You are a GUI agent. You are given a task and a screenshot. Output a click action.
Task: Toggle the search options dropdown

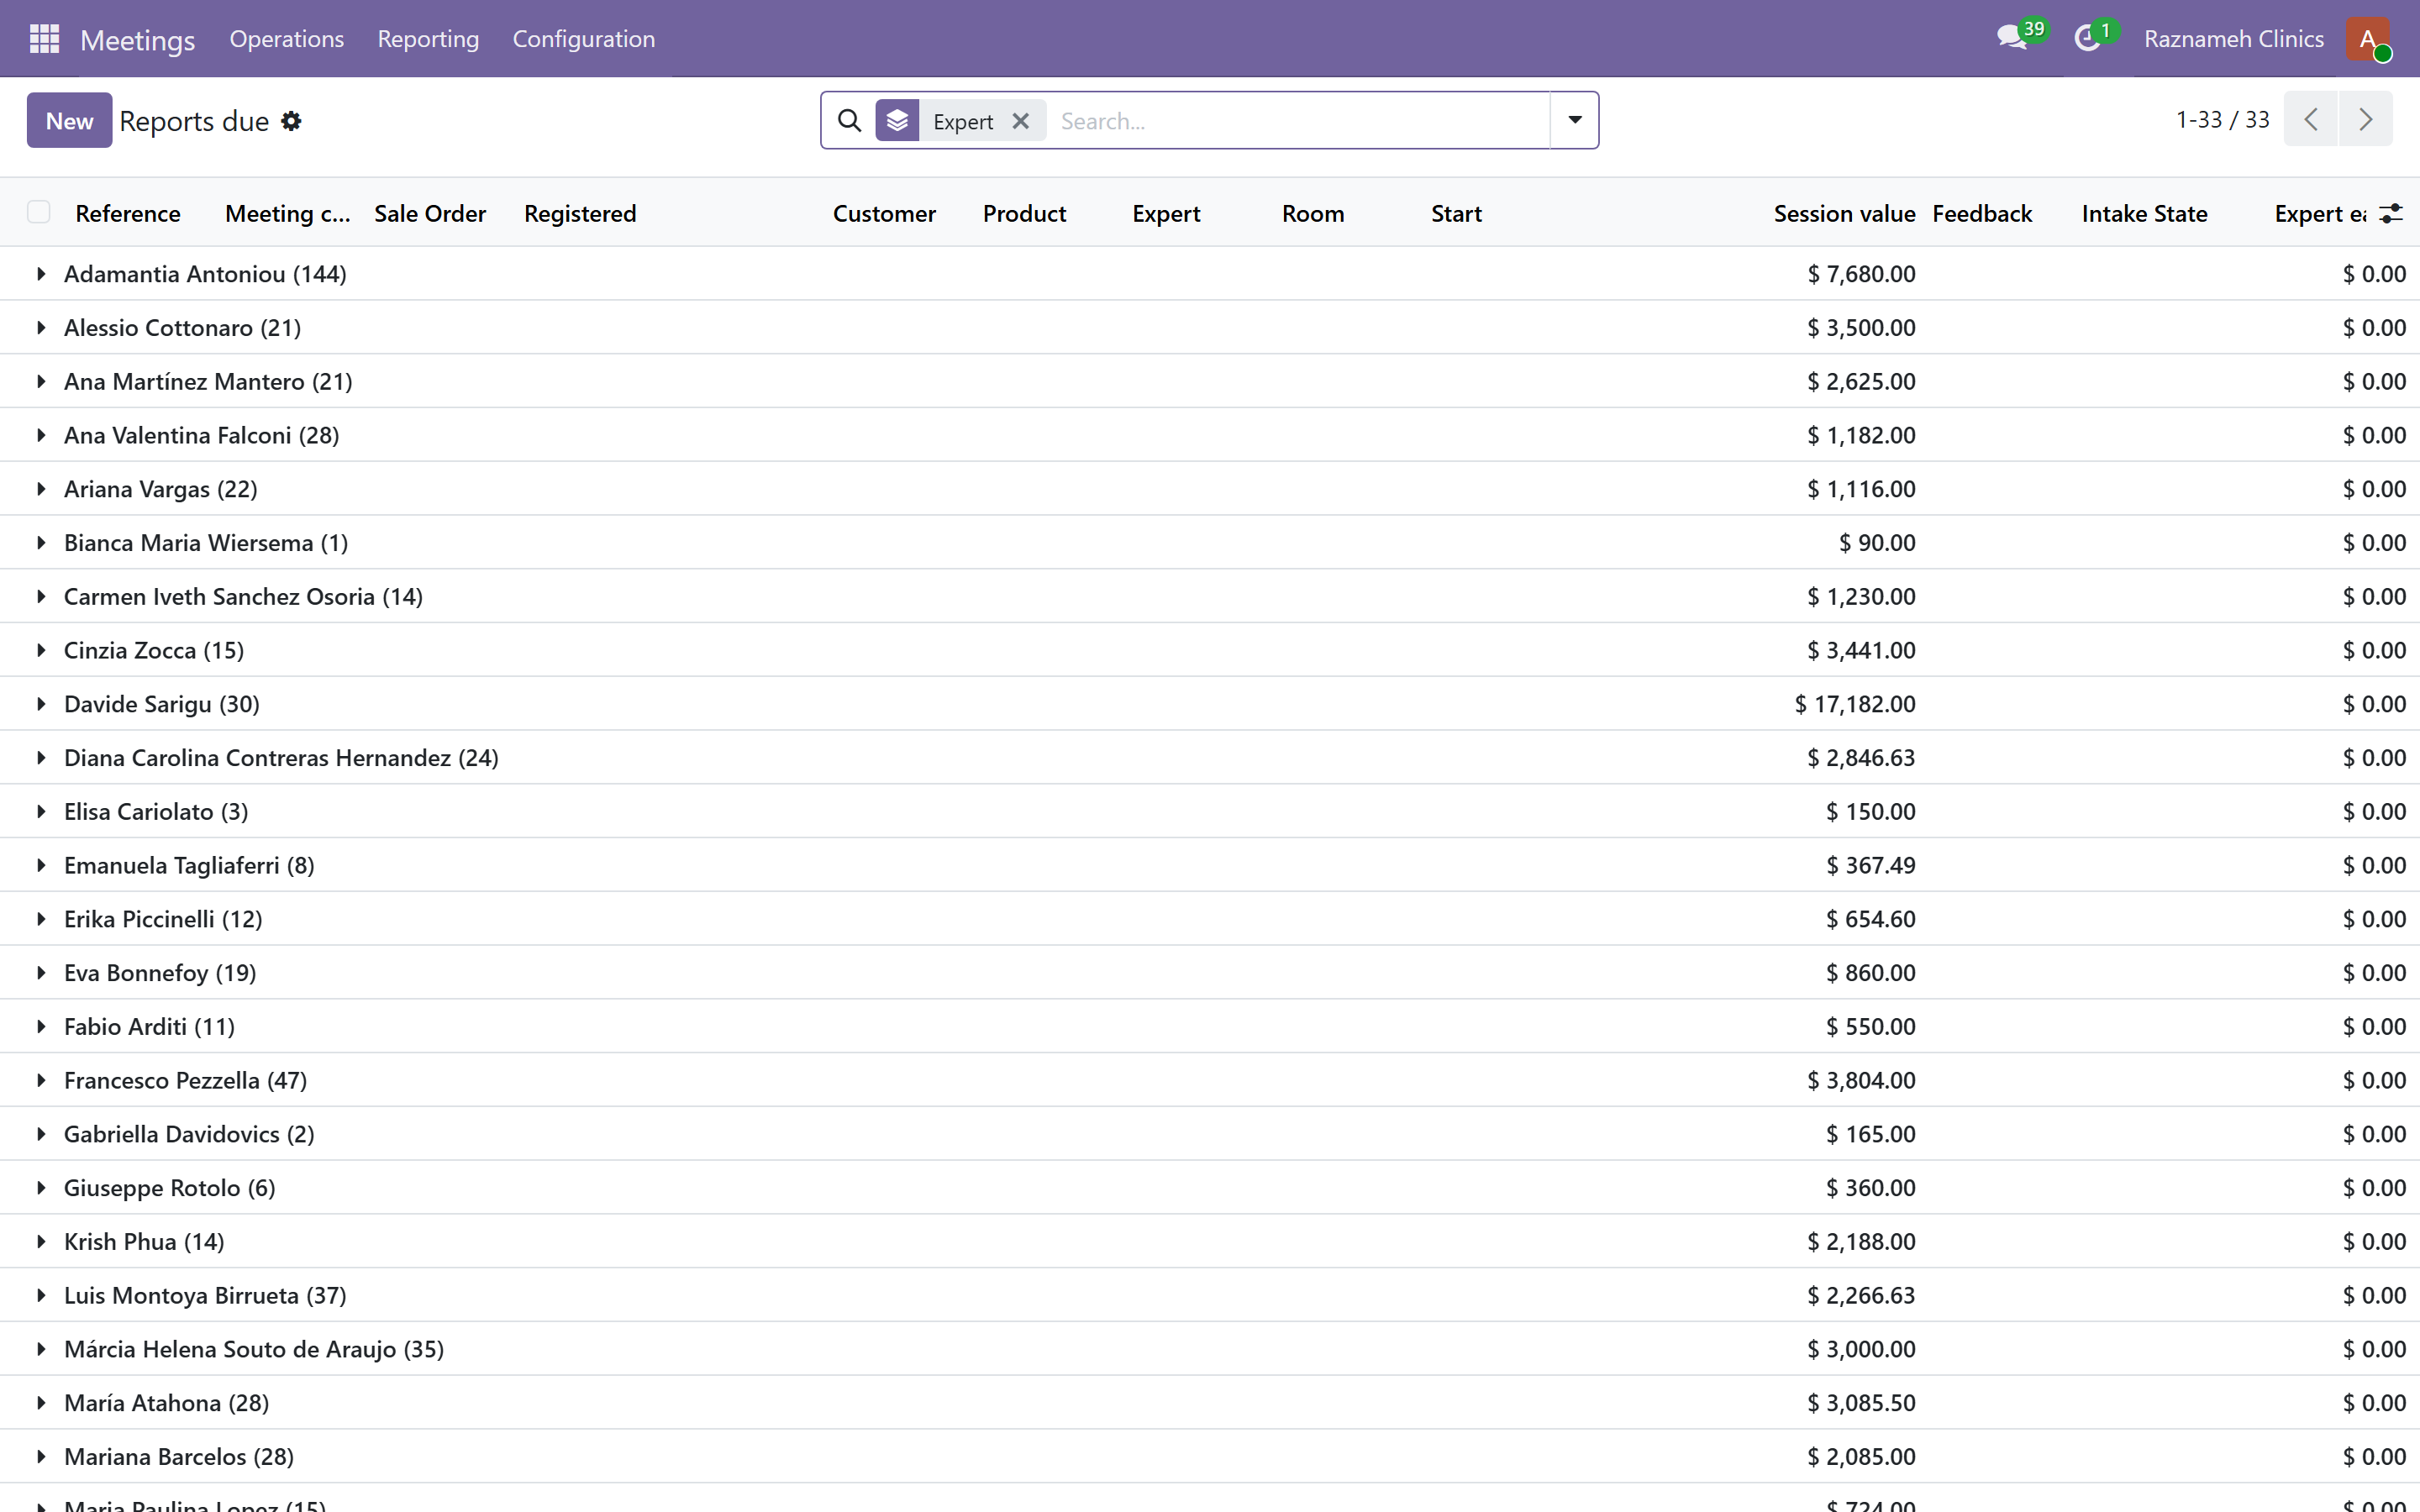click(x=1574, y=120)
